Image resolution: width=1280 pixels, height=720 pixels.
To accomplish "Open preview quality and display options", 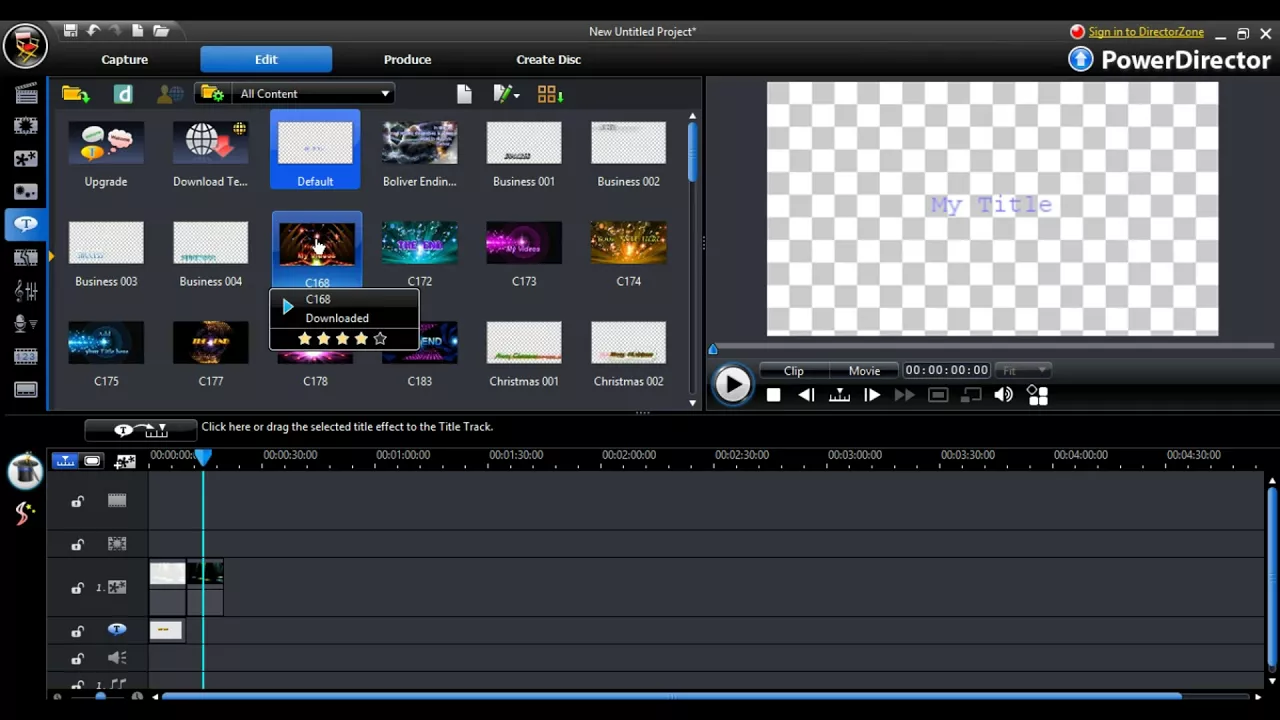I will [1037, 395].
